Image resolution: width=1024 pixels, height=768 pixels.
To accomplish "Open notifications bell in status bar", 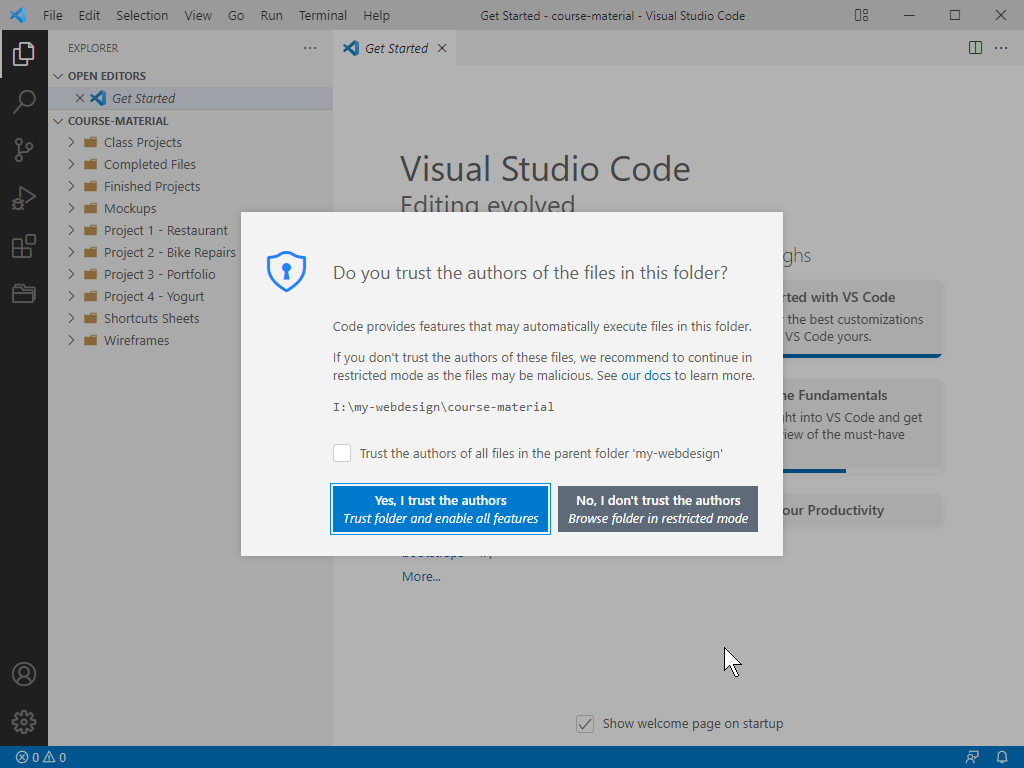I will (x=1002, y=758).
